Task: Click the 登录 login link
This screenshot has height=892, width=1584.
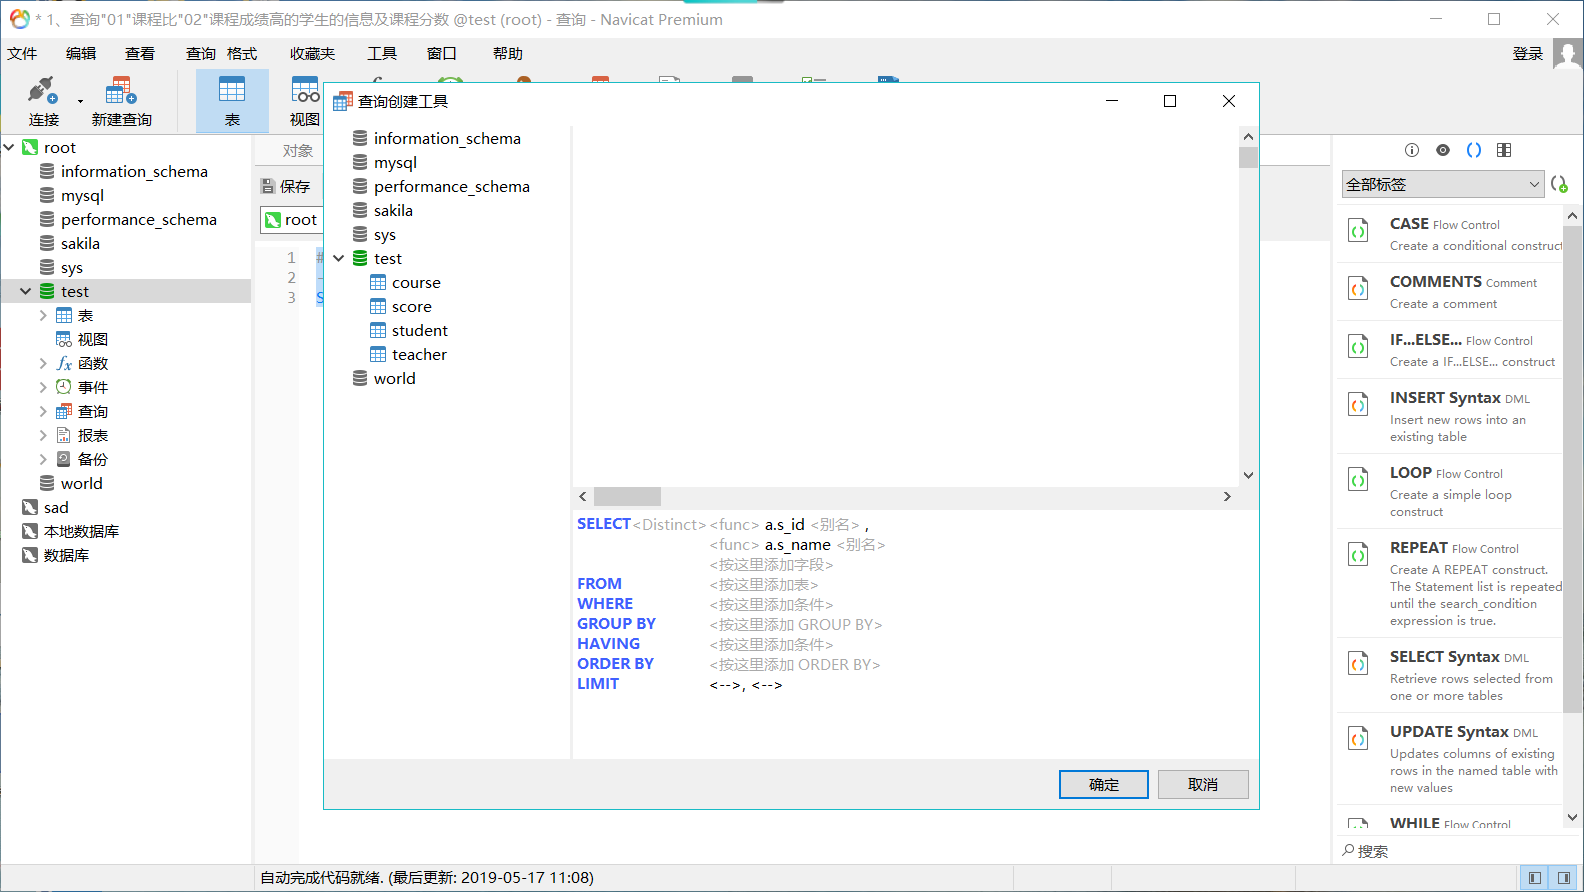Action: pos(1528,54)
